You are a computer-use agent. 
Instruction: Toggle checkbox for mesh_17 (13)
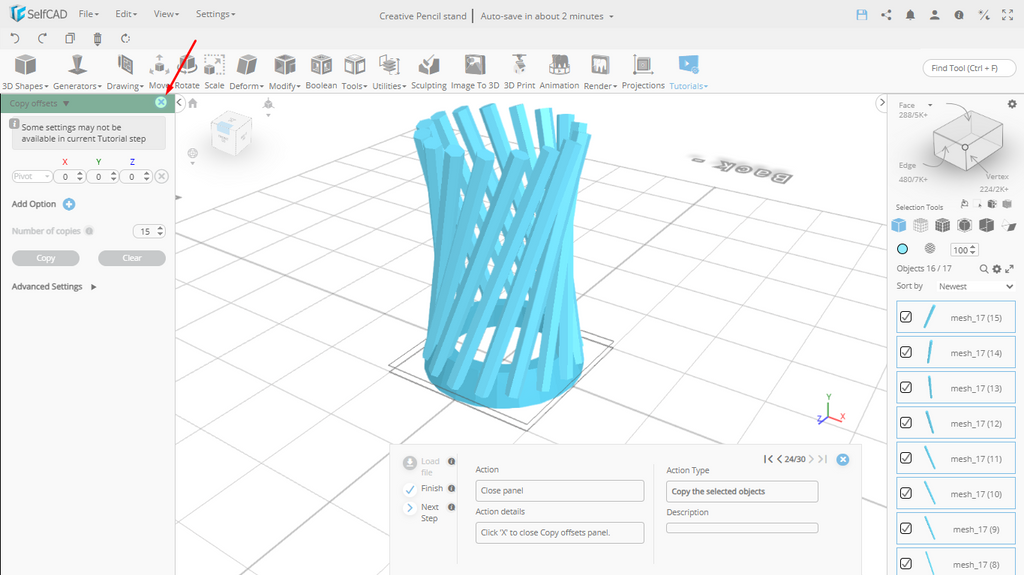(906, 387)
